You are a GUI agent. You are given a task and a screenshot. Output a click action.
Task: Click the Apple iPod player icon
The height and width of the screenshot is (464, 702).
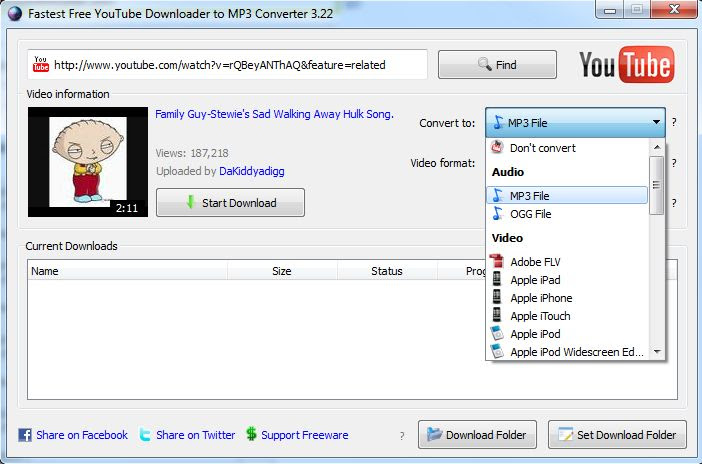(x=497, y=333)
